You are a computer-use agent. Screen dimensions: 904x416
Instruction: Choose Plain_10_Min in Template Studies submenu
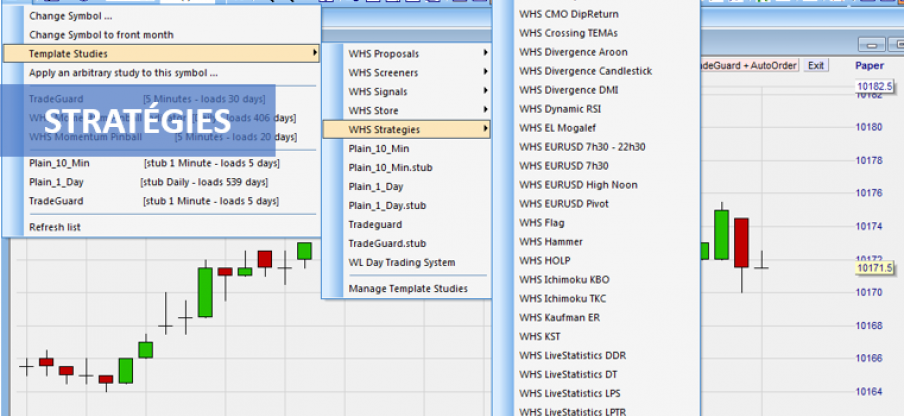coord(406,149)
